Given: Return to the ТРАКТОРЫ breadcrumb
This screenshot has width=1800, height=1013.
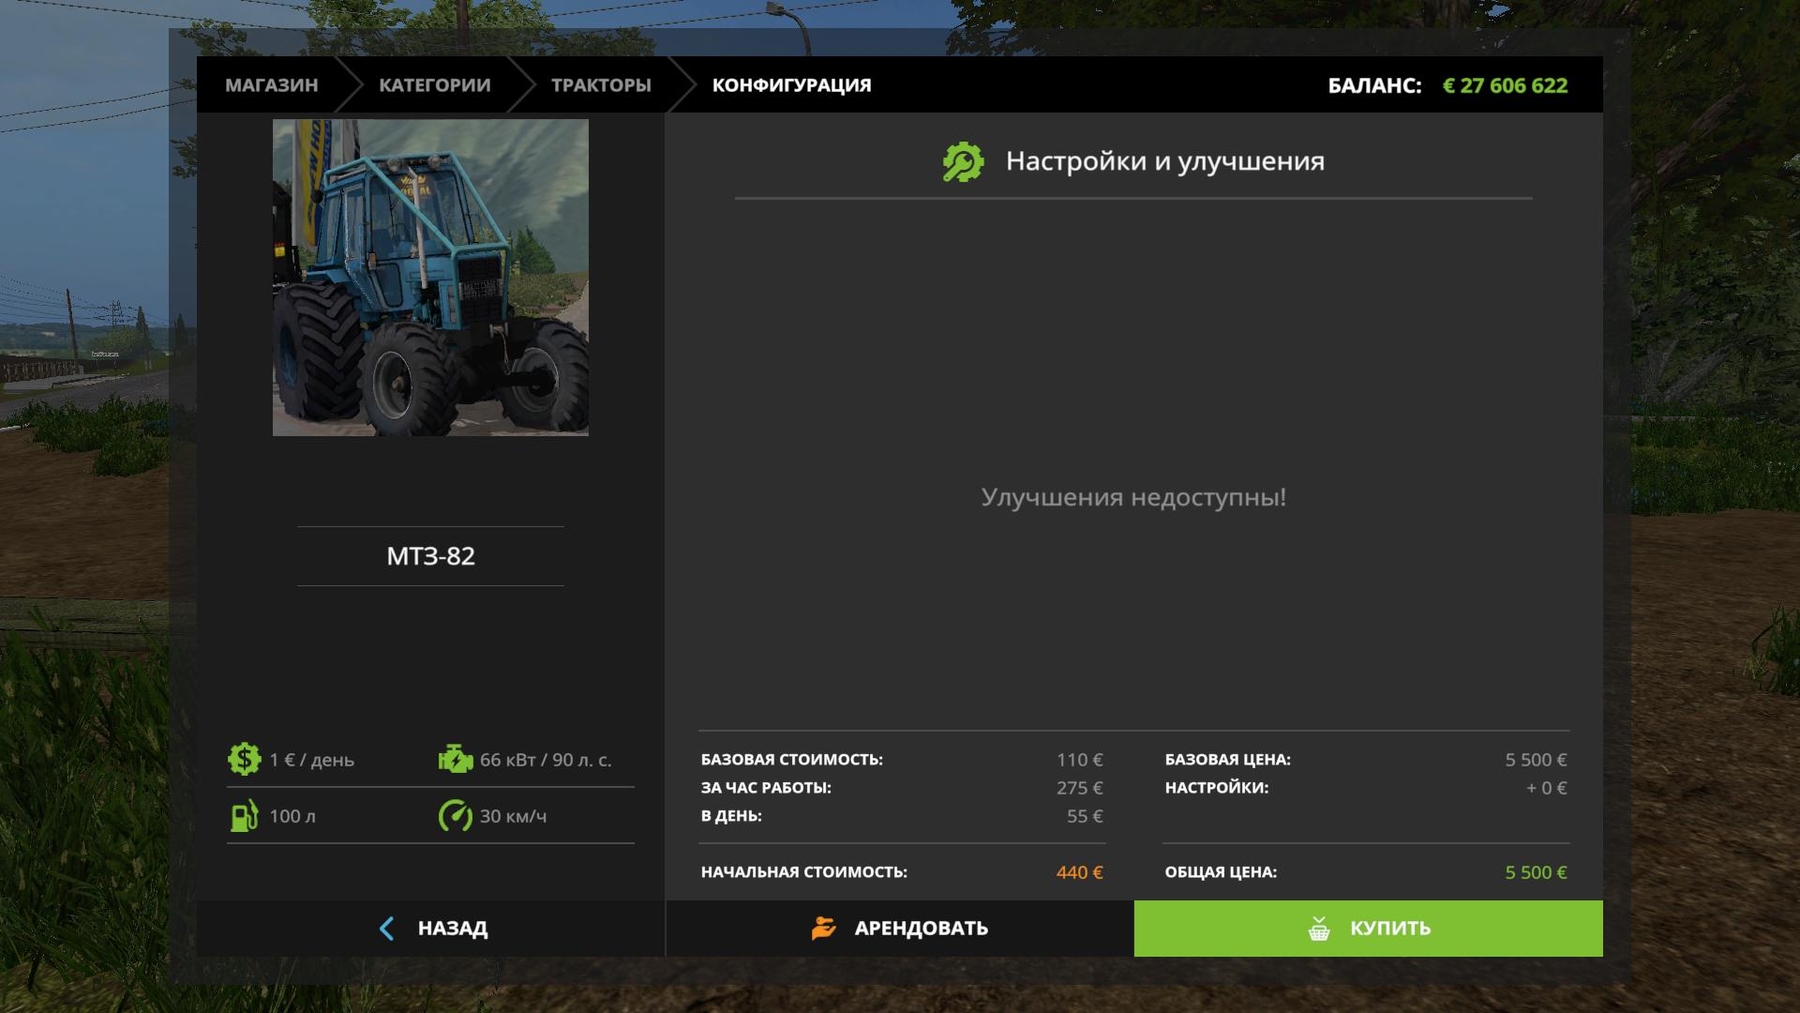Looking at the screenshot, I should pyautogui.click(x=600, y=85).
